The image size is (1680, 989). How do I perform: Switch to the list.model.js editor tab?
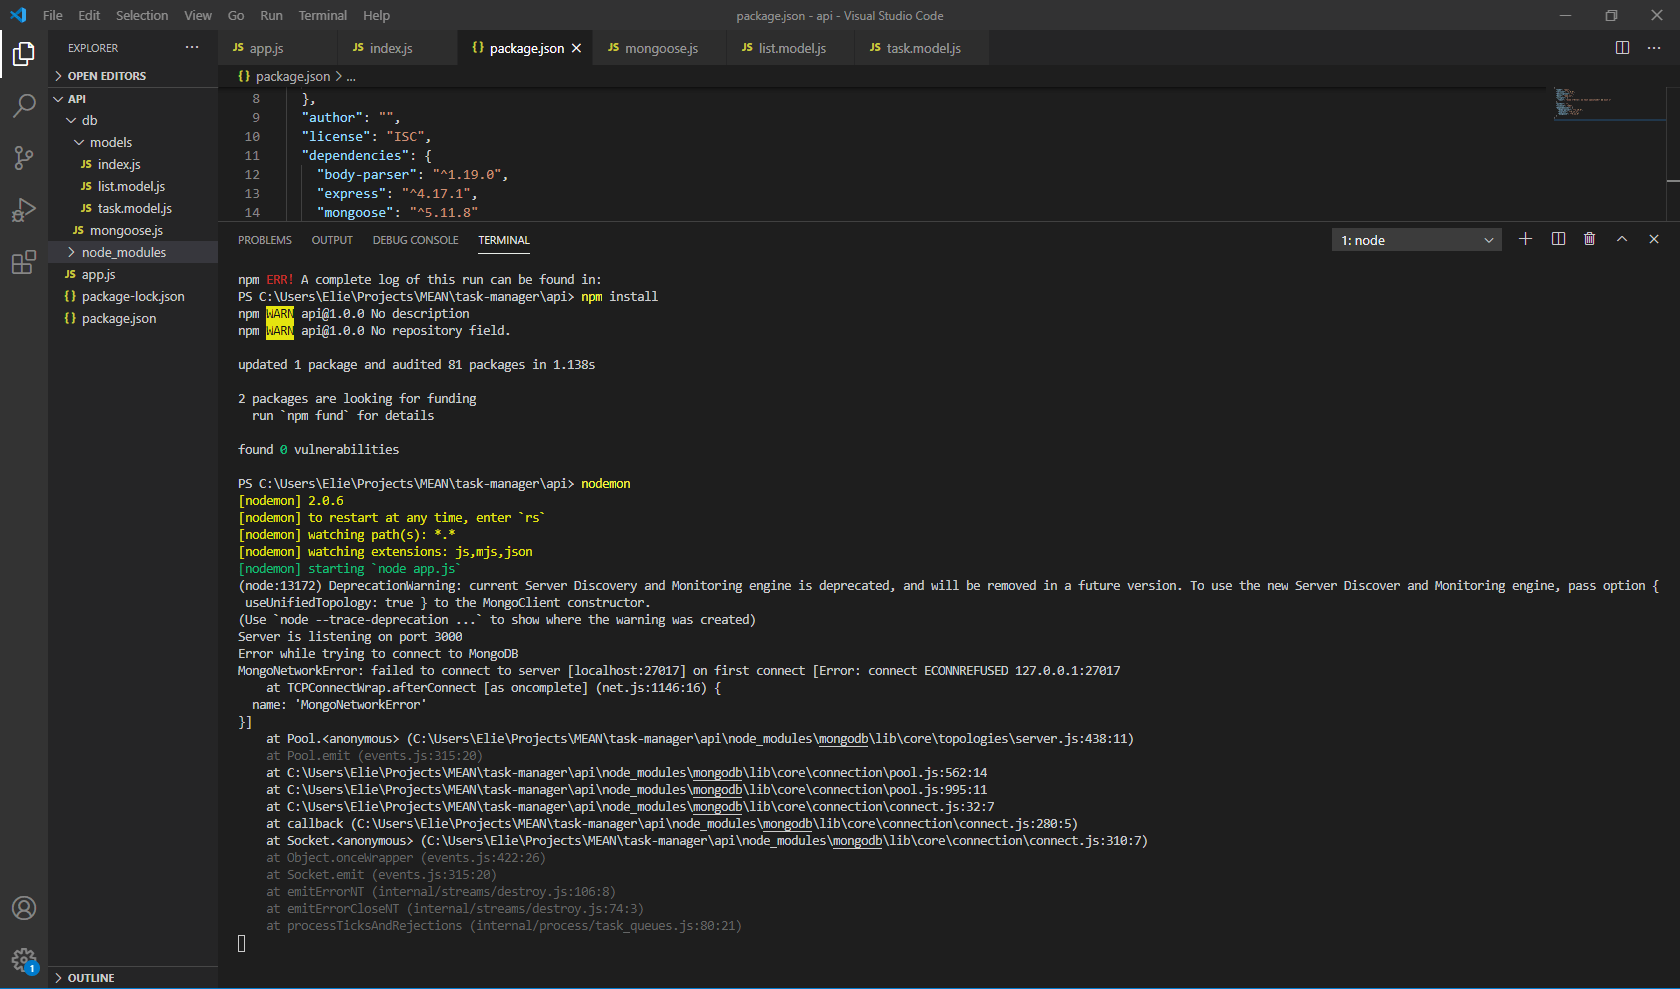pyautogui.click(x=792, y=48)
